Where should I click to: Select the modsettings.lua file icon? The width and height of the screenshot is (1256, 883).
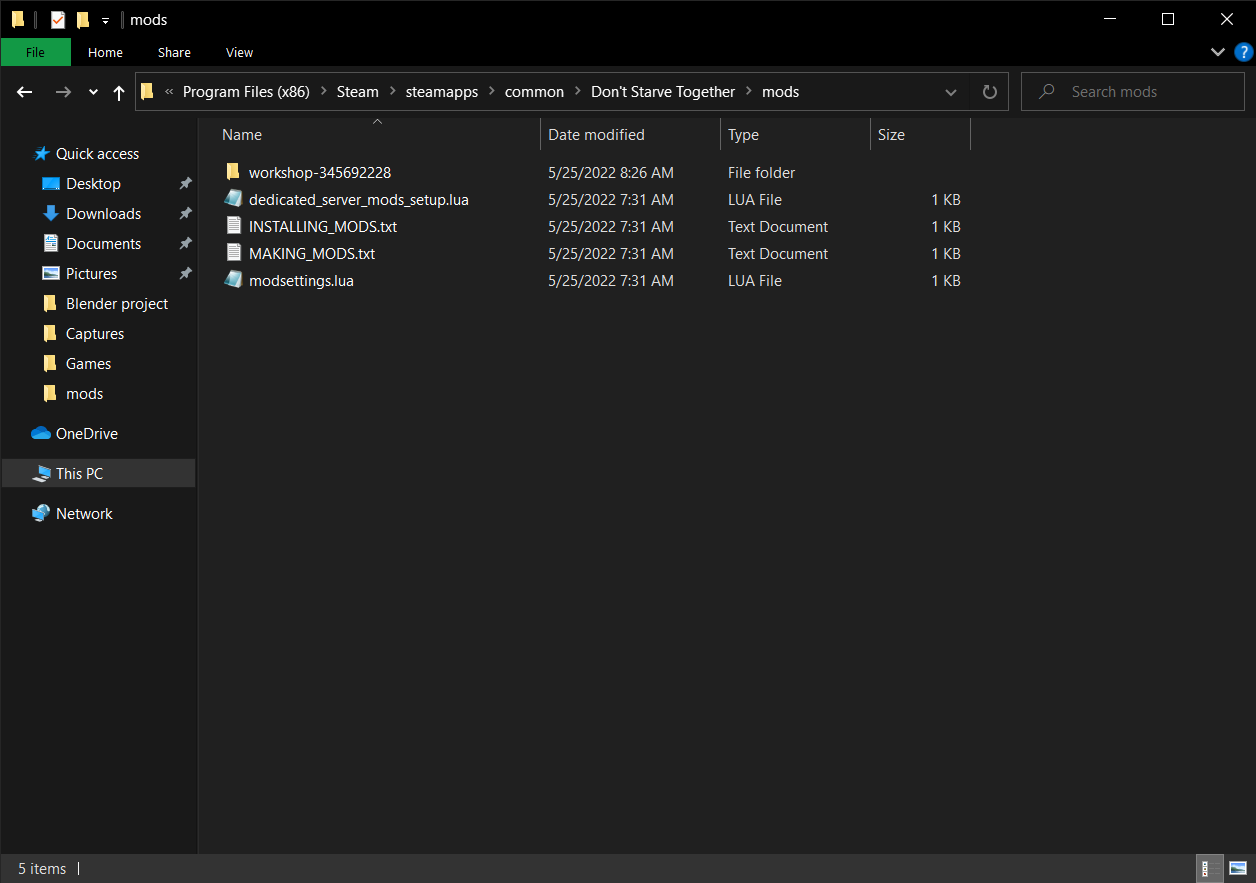click(233, 281)
